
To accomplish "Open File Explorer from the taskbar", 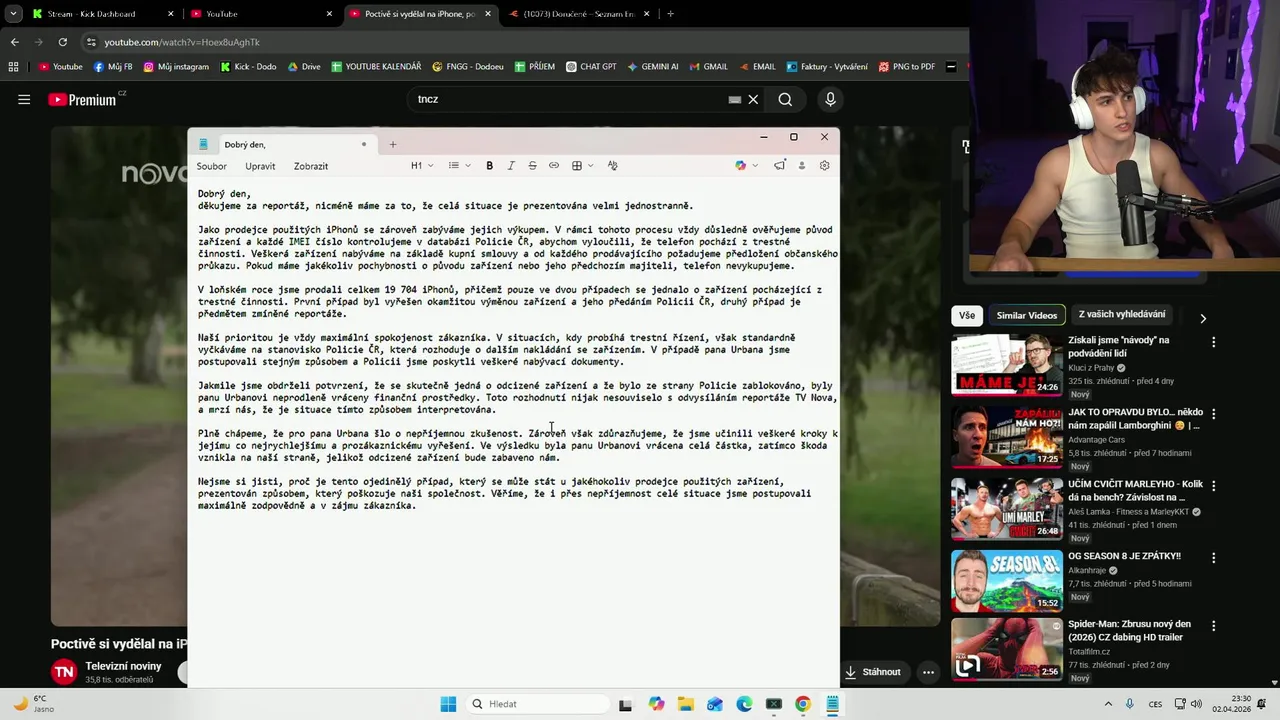I will click(x=686, y=704).
